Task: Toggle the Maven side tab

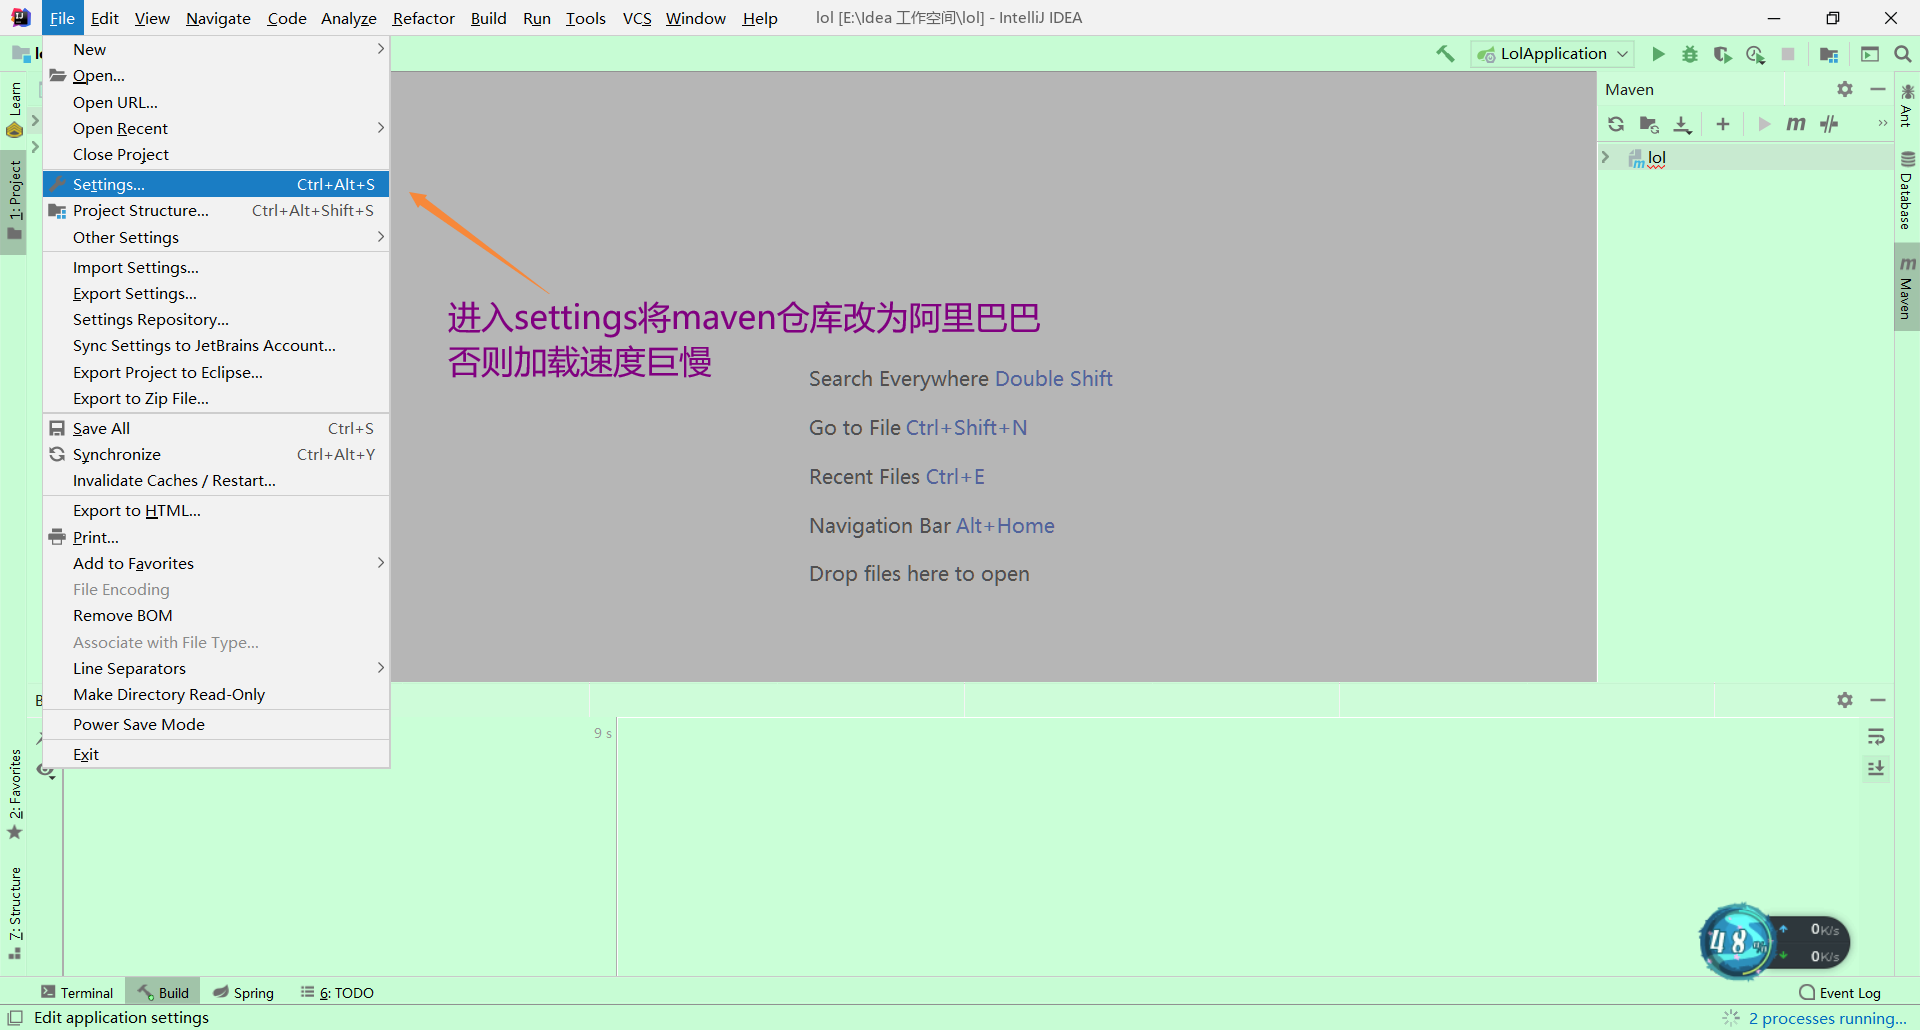Action: [x=1907, y=288]
